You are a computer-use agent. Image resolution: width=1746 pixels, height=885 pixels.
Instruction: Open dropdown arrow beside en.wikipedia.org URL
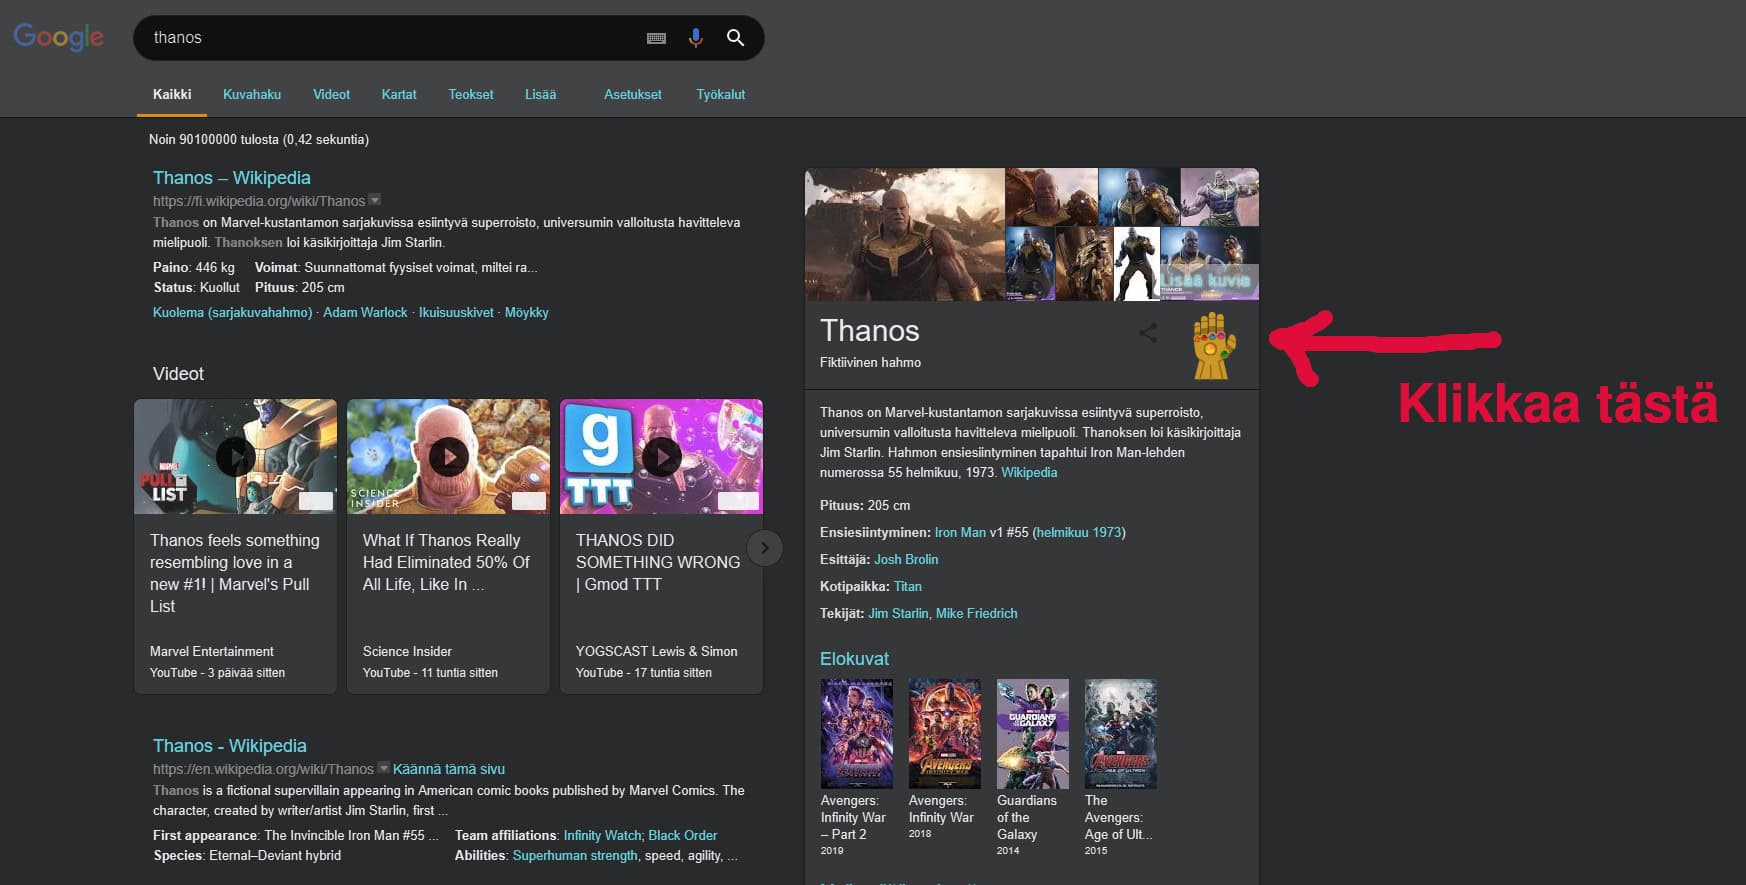coord(382,768)
